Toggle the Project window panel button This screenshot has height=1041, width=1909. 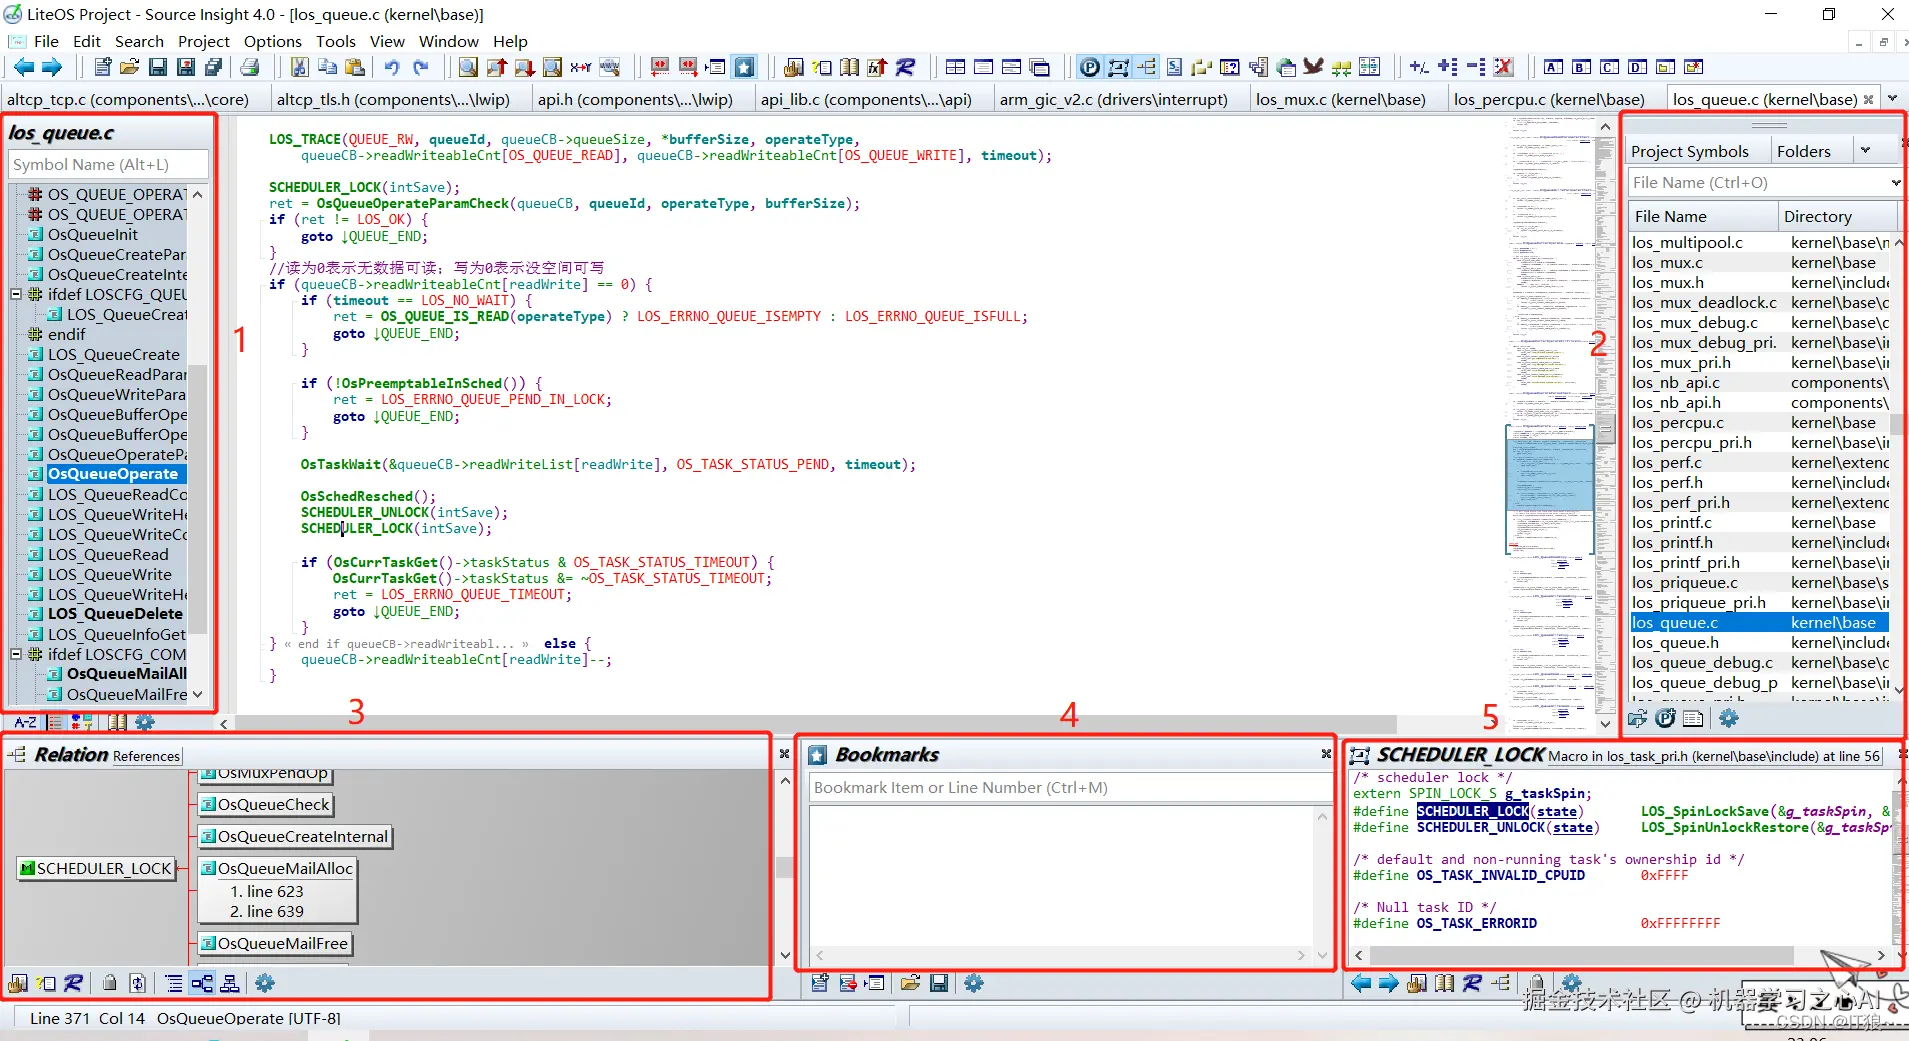1090,67
